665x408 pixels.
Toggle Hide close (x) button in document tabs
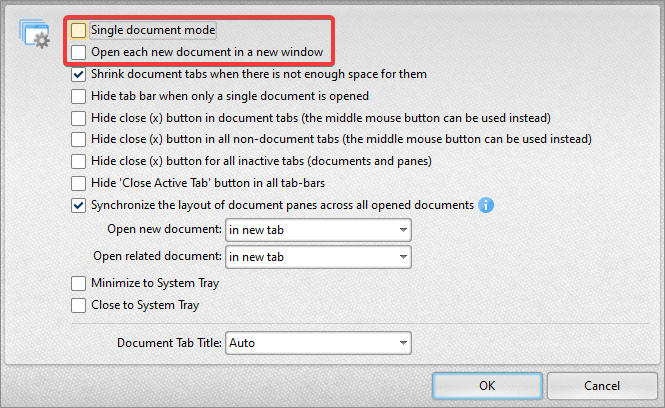78,118
